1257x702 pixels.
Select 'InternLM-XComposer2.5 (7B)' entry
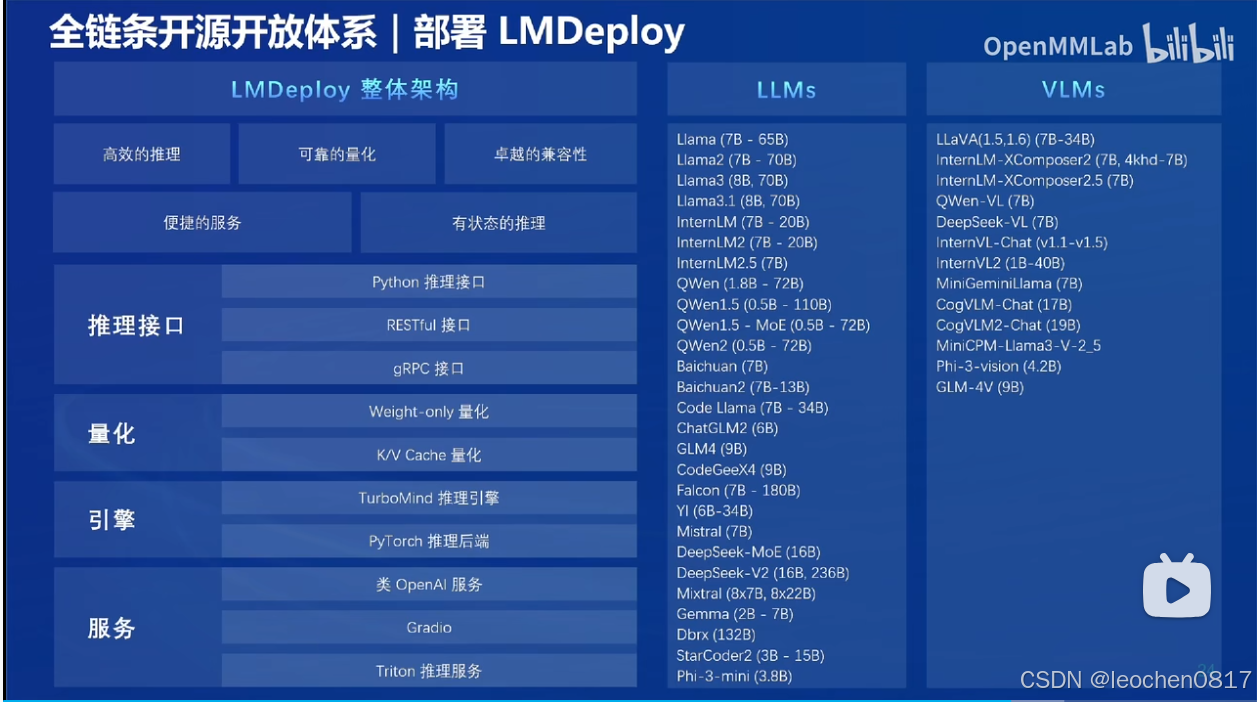point(1035,181)
